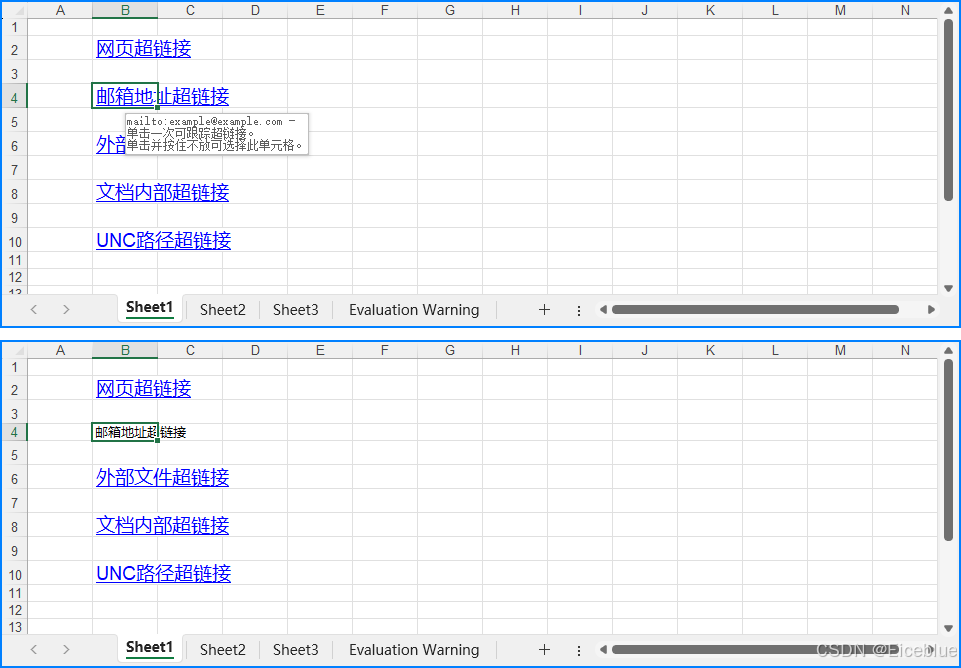
Task: Add new sheet with plus icon, bottom spreadsheet
Action: pos(544,650)
